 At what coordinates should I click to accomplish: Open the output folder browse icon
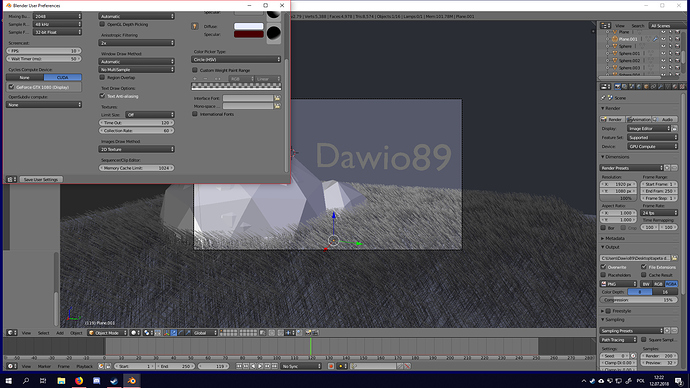point(675,258)
